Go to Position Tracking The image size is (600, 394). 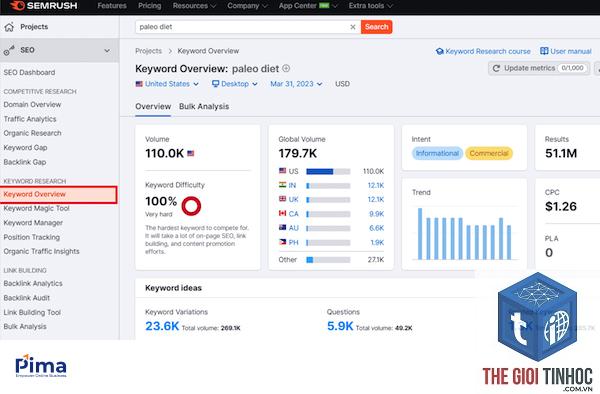click(32, 237)
